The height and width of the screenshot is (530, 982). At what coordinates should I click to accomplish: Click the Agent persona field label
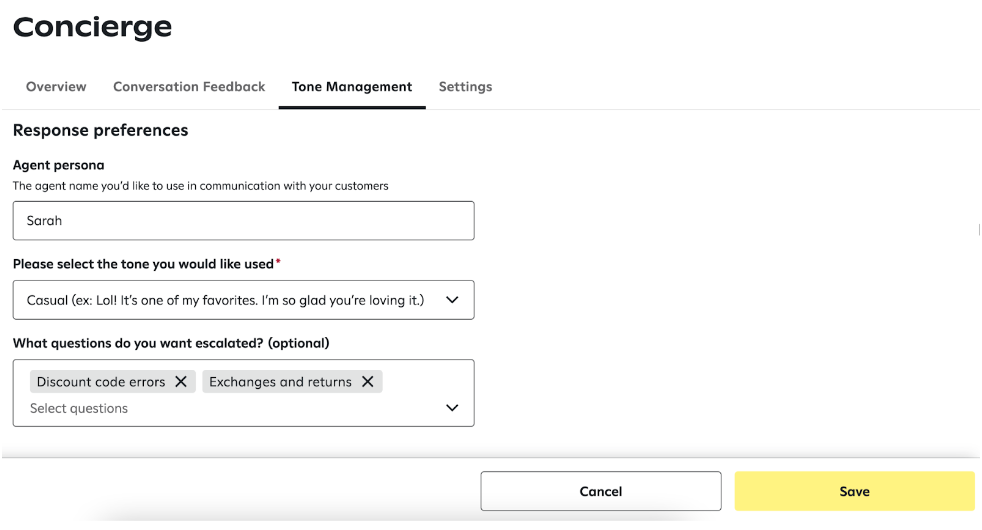58,165
